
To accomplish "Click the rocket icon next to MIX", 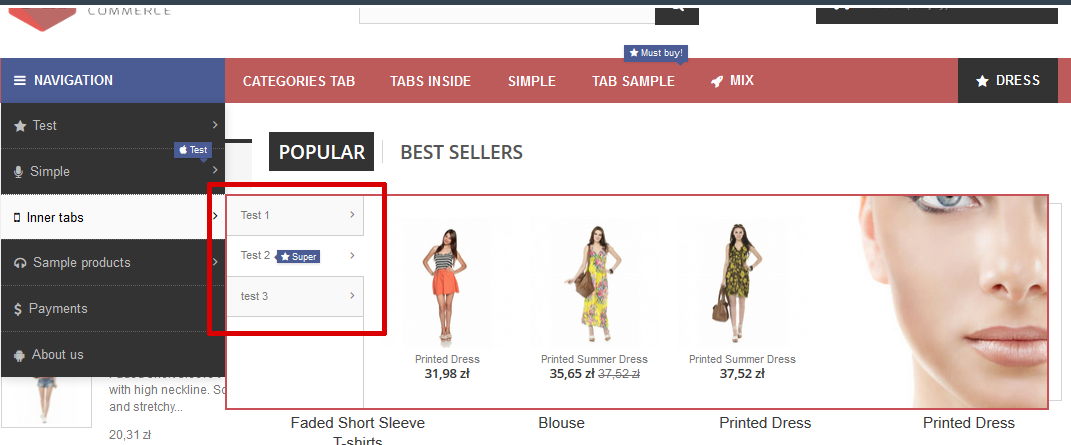I will coord(717,81).
